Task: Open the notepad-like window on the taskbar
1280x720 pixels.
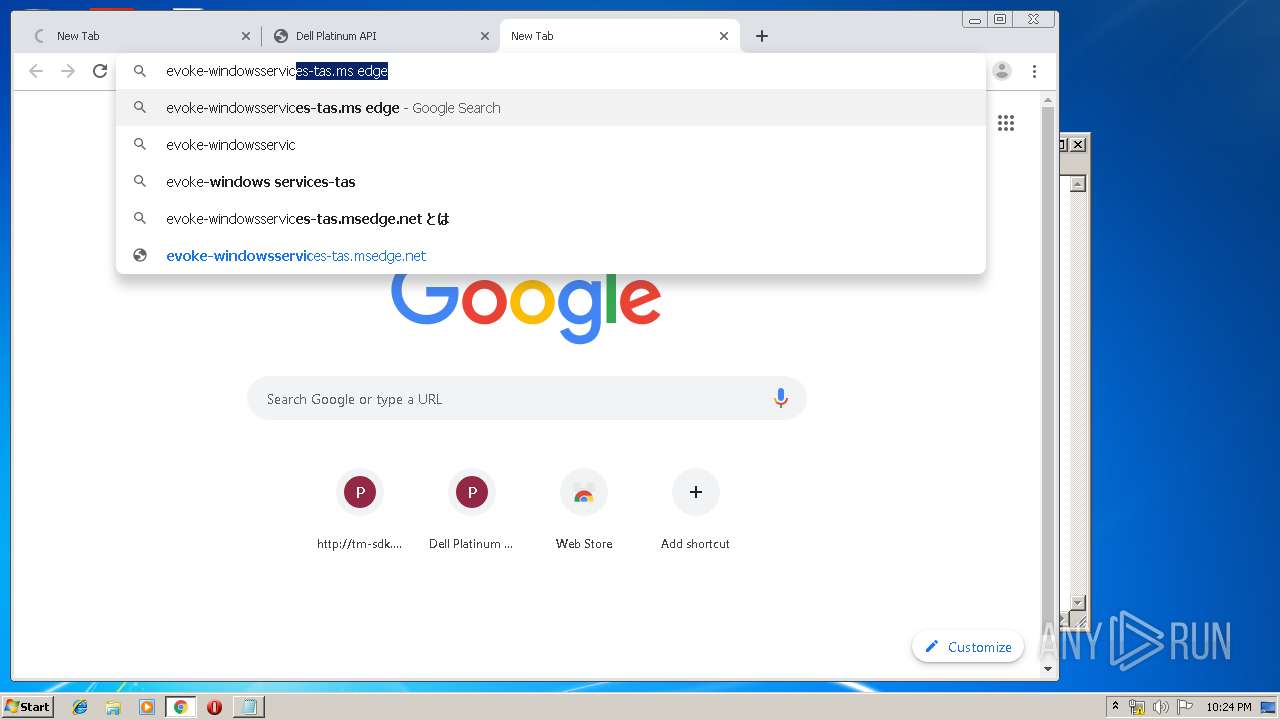Action: coord(248,707)
